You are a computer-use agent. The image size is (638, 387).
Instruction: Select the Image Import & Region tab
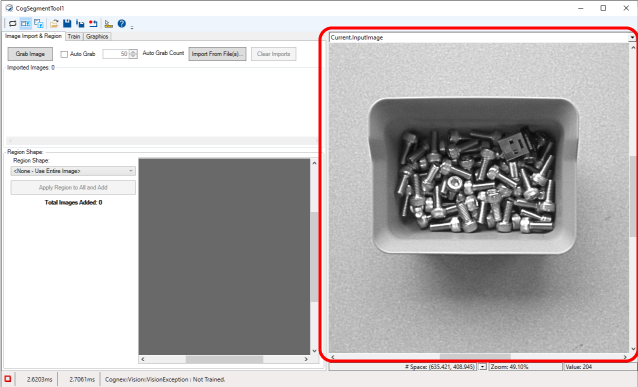coord(33,36)
